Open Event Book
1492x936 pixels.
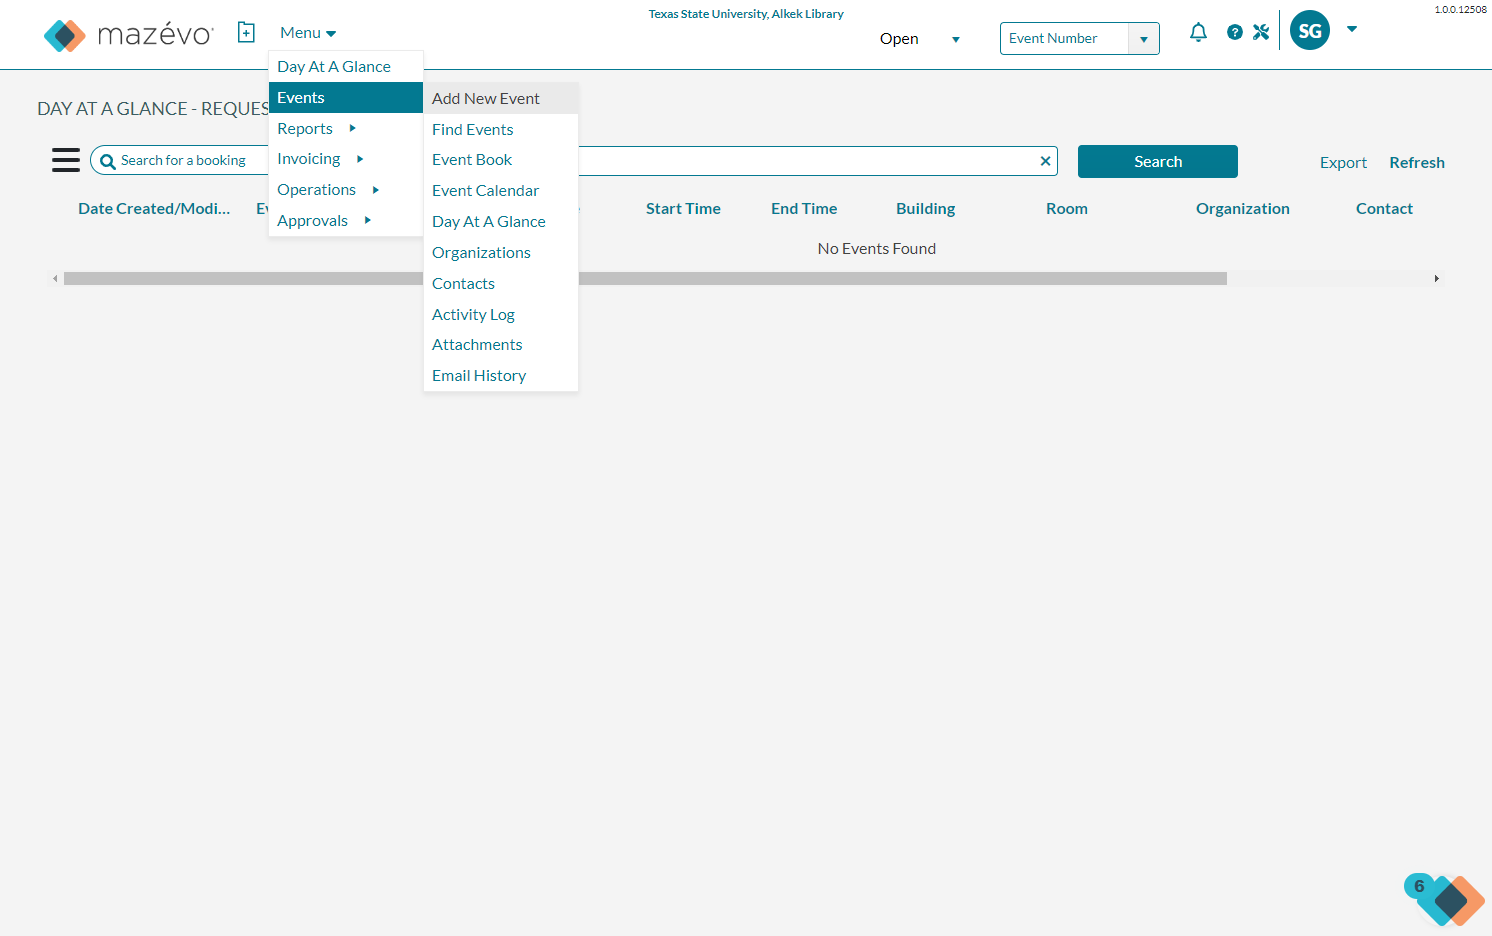tap(501, 160)
